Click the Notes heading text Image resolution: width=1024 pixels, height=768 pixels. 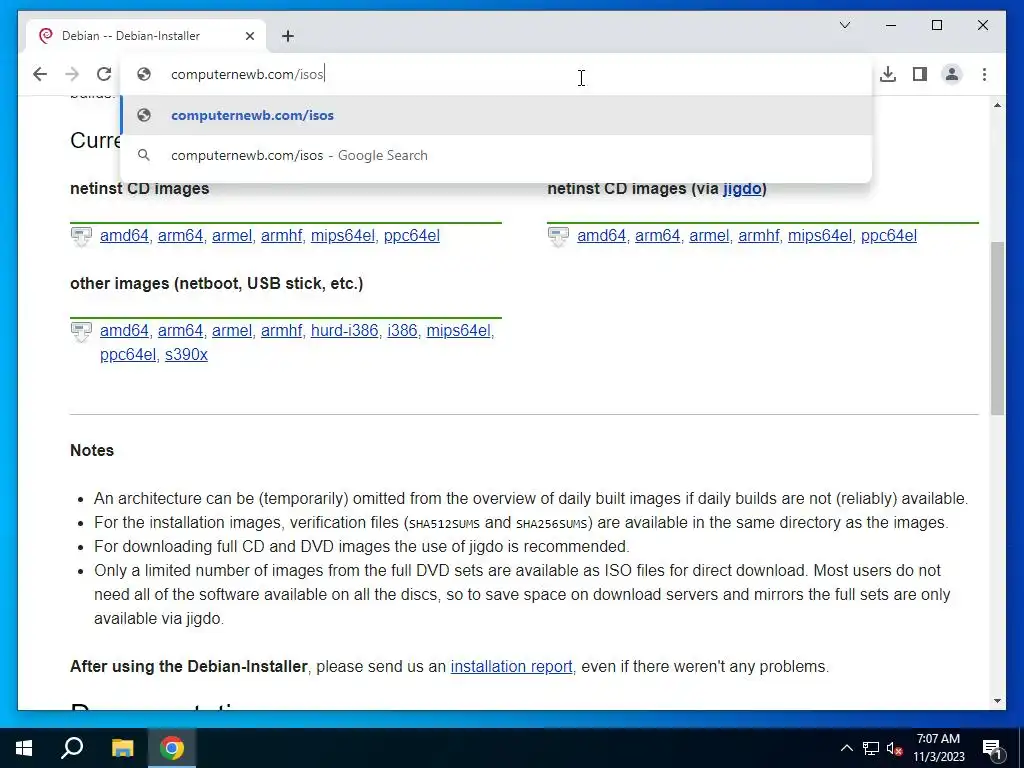point(92,451)
